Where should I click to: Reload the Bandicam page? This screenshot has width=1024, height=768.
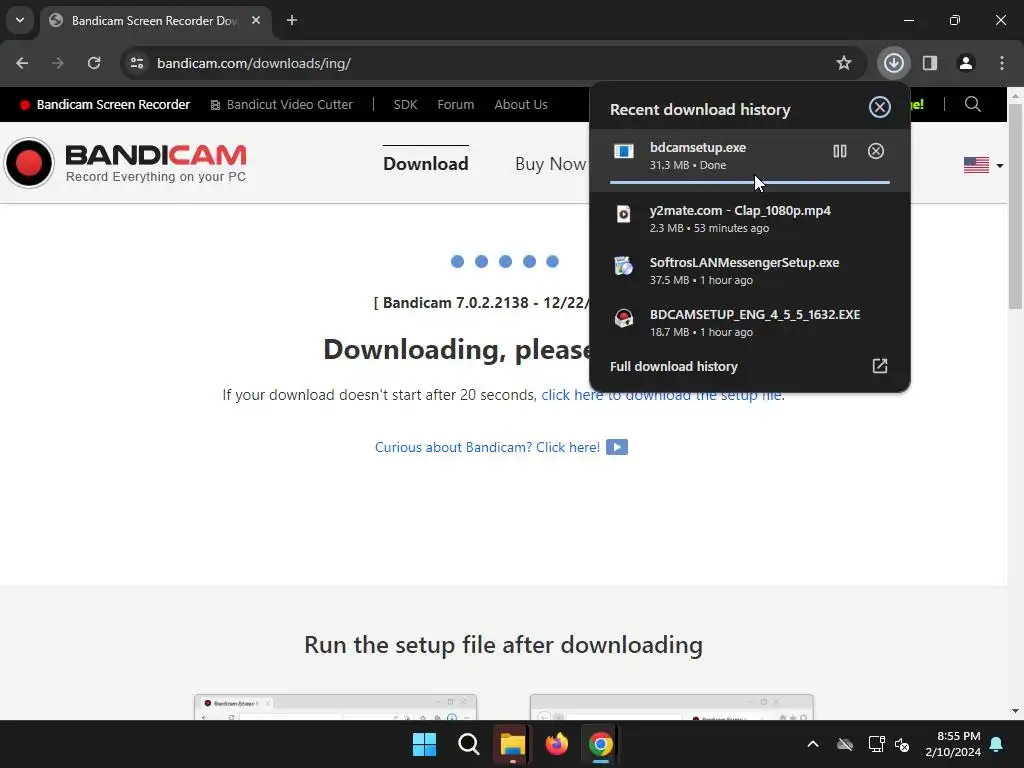coord(94,63)
